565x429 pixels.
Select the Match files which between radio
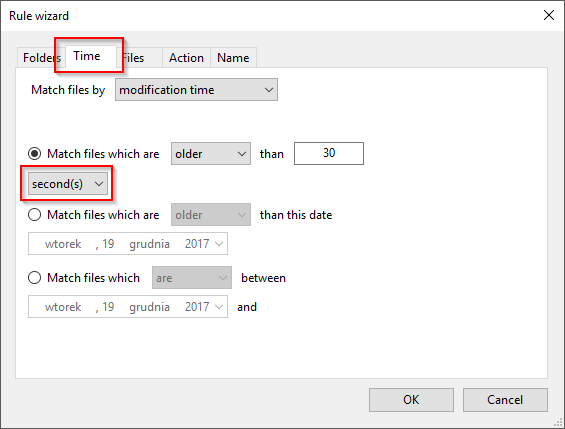(35, 278)
